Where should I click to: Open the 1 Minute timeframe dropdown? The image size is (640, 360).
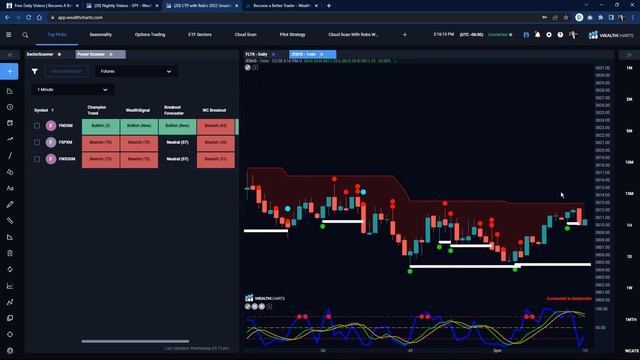pos(73,90)
